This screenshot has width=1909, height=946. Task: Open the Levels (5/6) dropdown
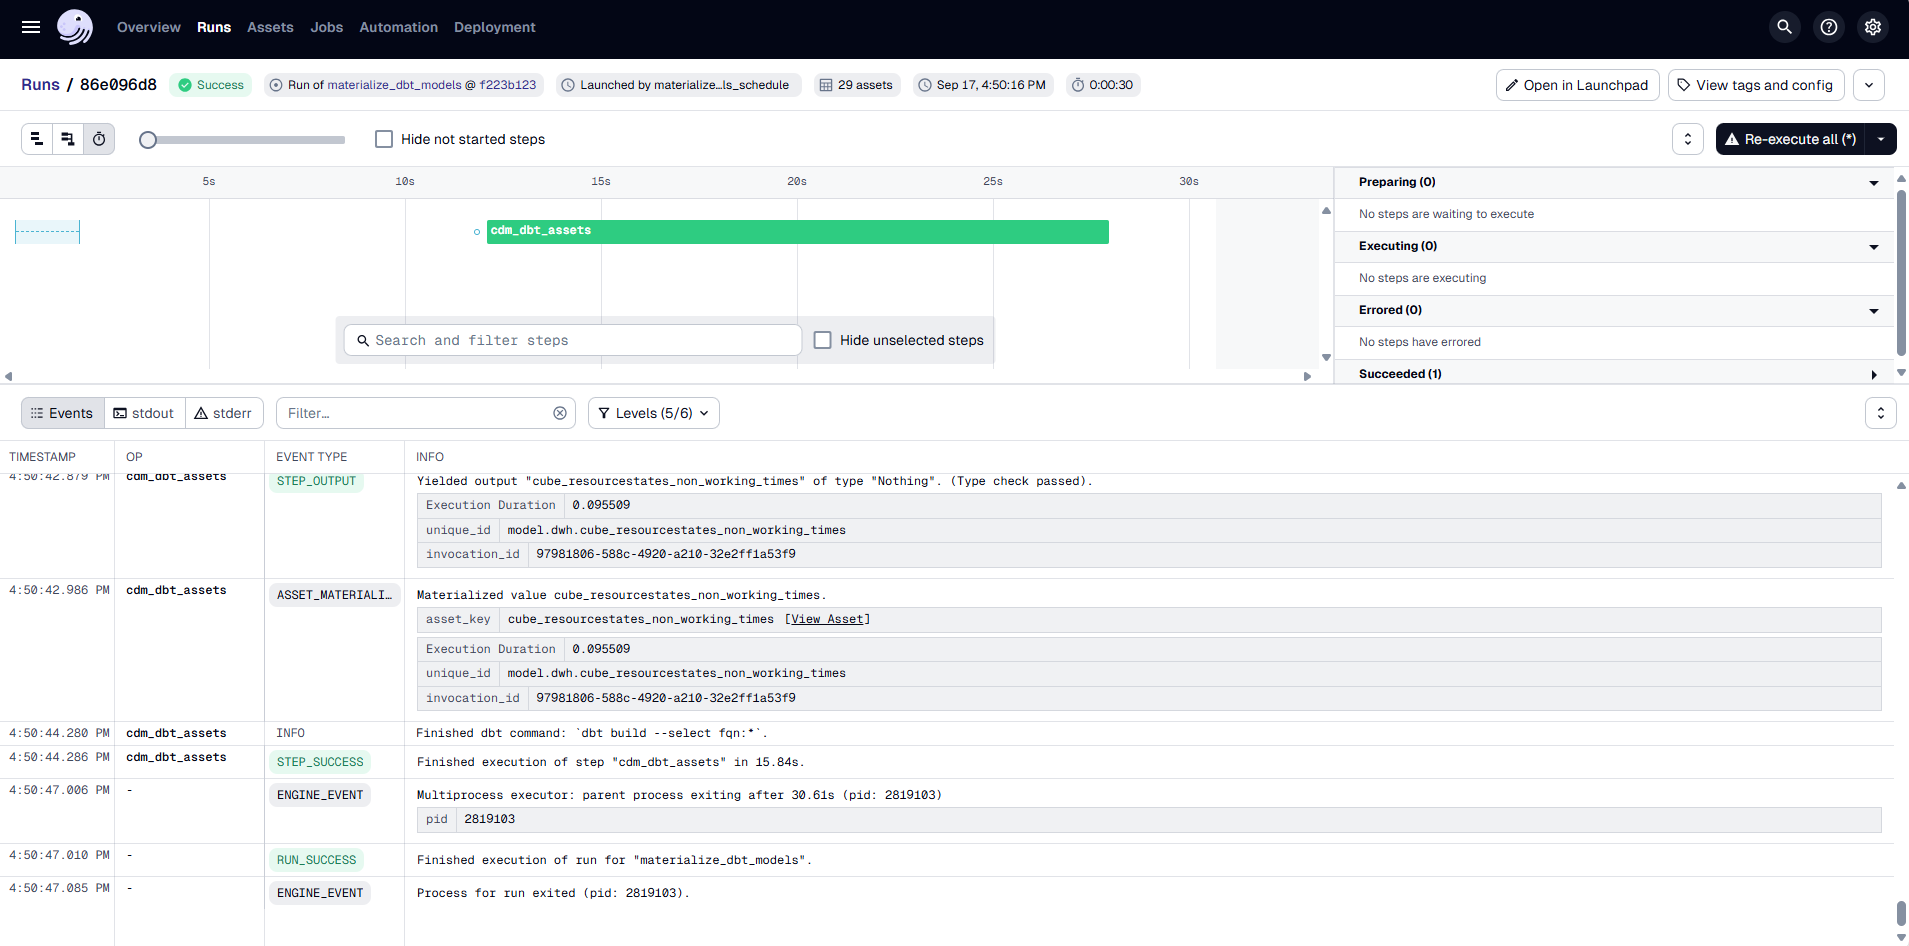point(654,413)
